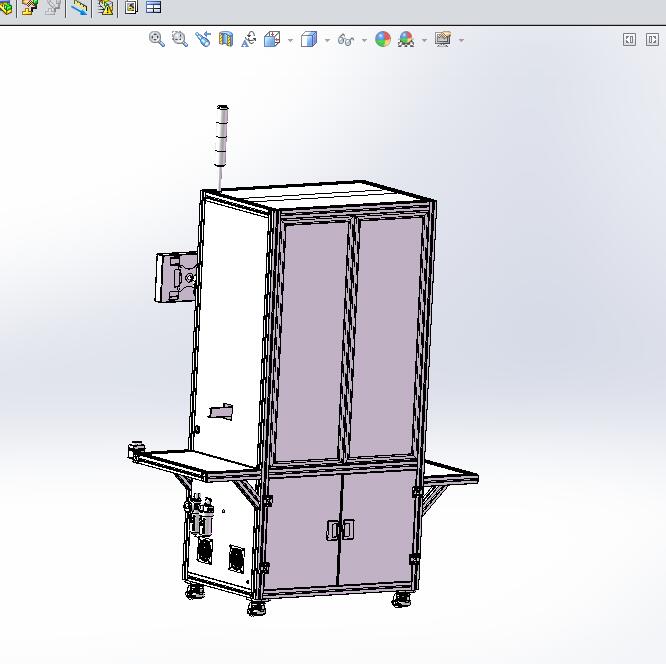Click the green and yellow block icon
The height and width of the screenshot is (664, 666).
tap(6, 7)
